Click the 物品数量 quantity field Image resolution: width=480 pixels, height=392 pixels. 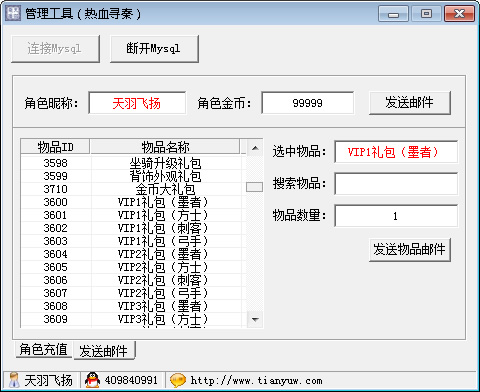[396, 216]
